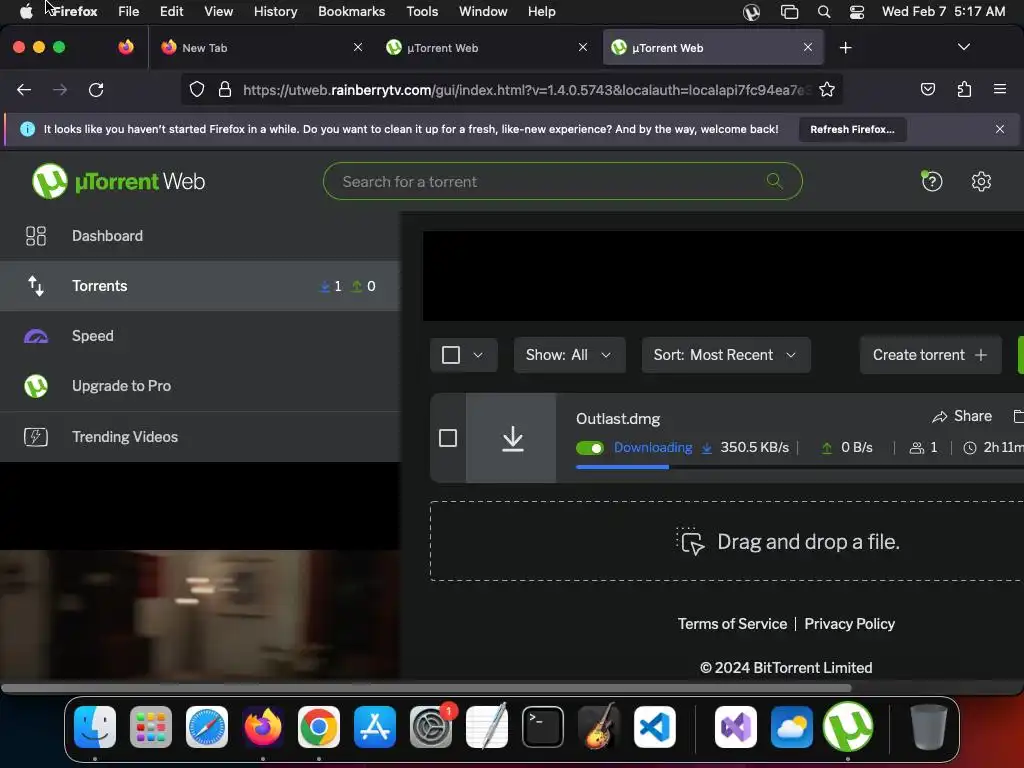Open Trending Videos in the sidebar

tap(200, 437)
